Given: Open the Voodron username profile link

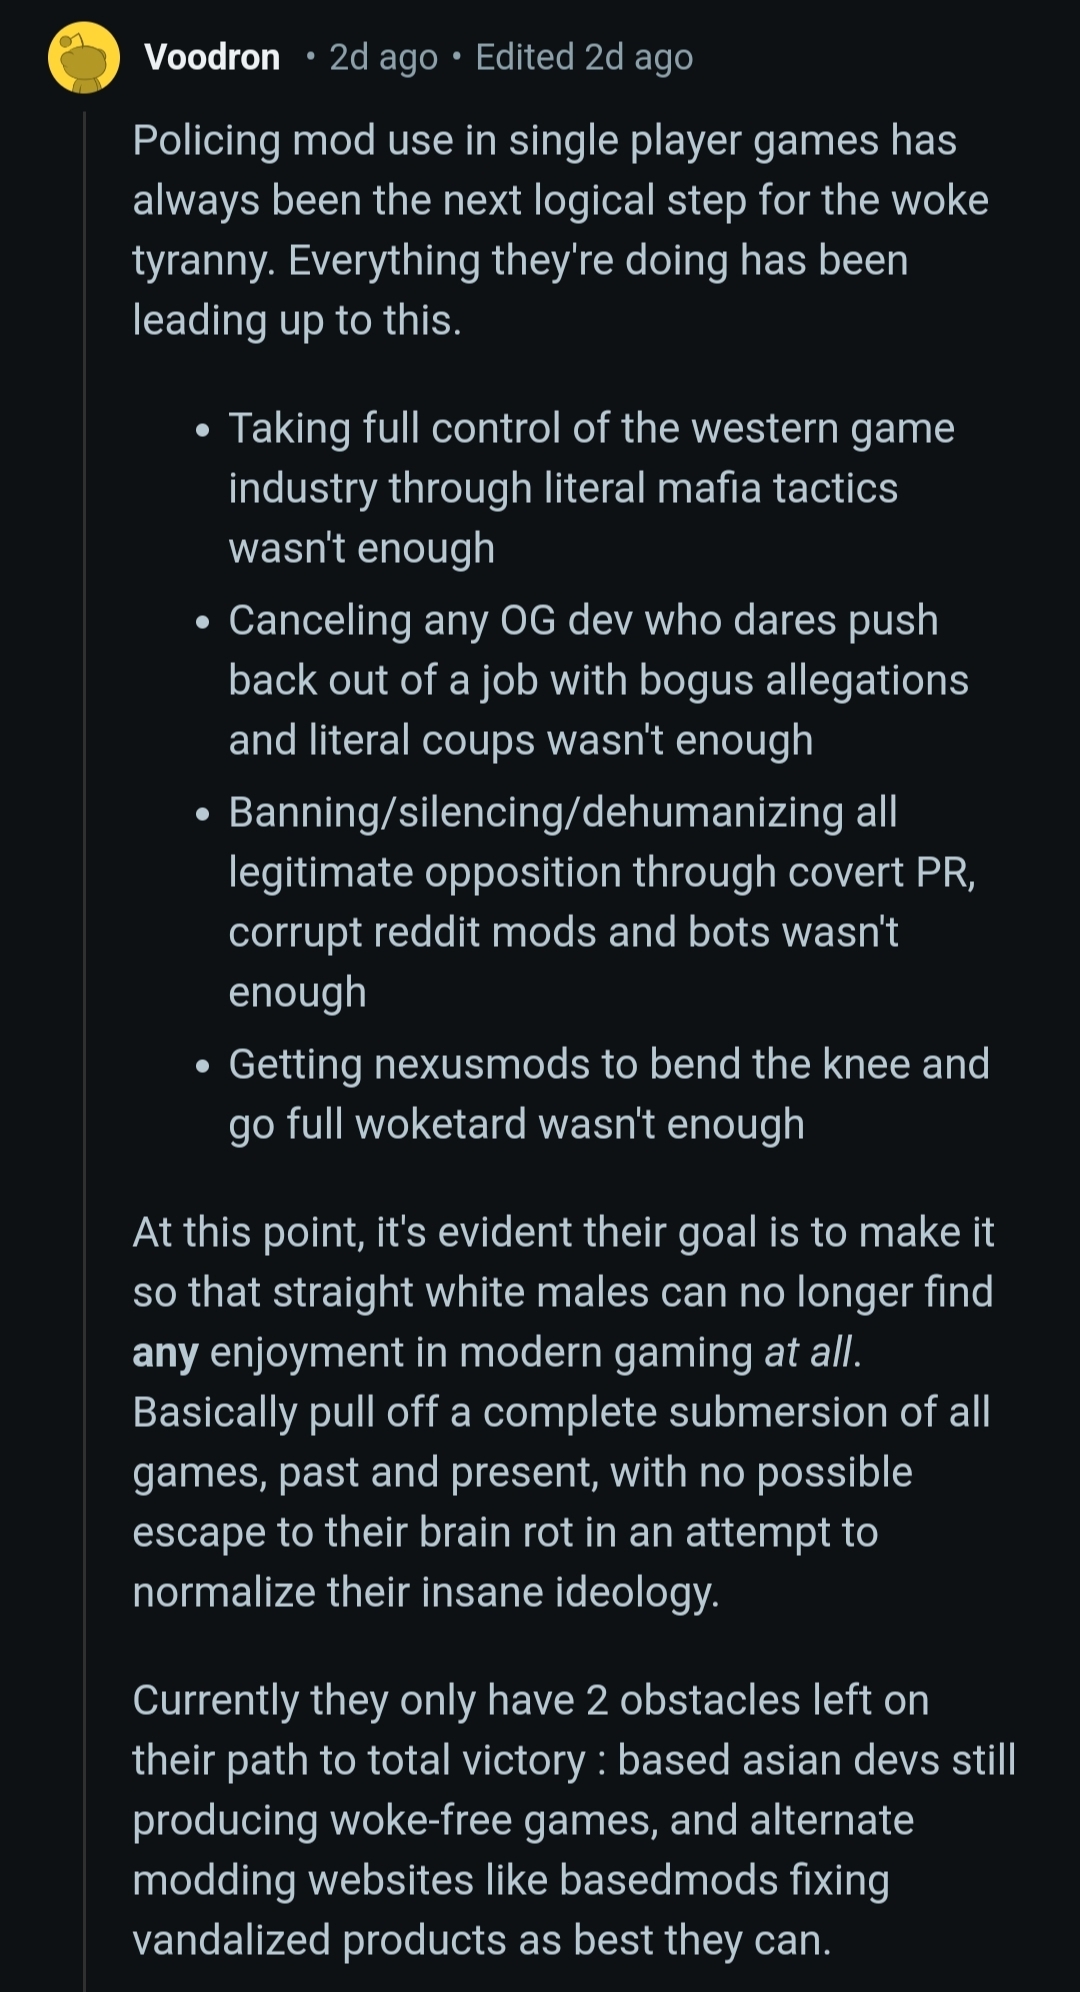Looking at the screenshot, I should pos(212,57).
